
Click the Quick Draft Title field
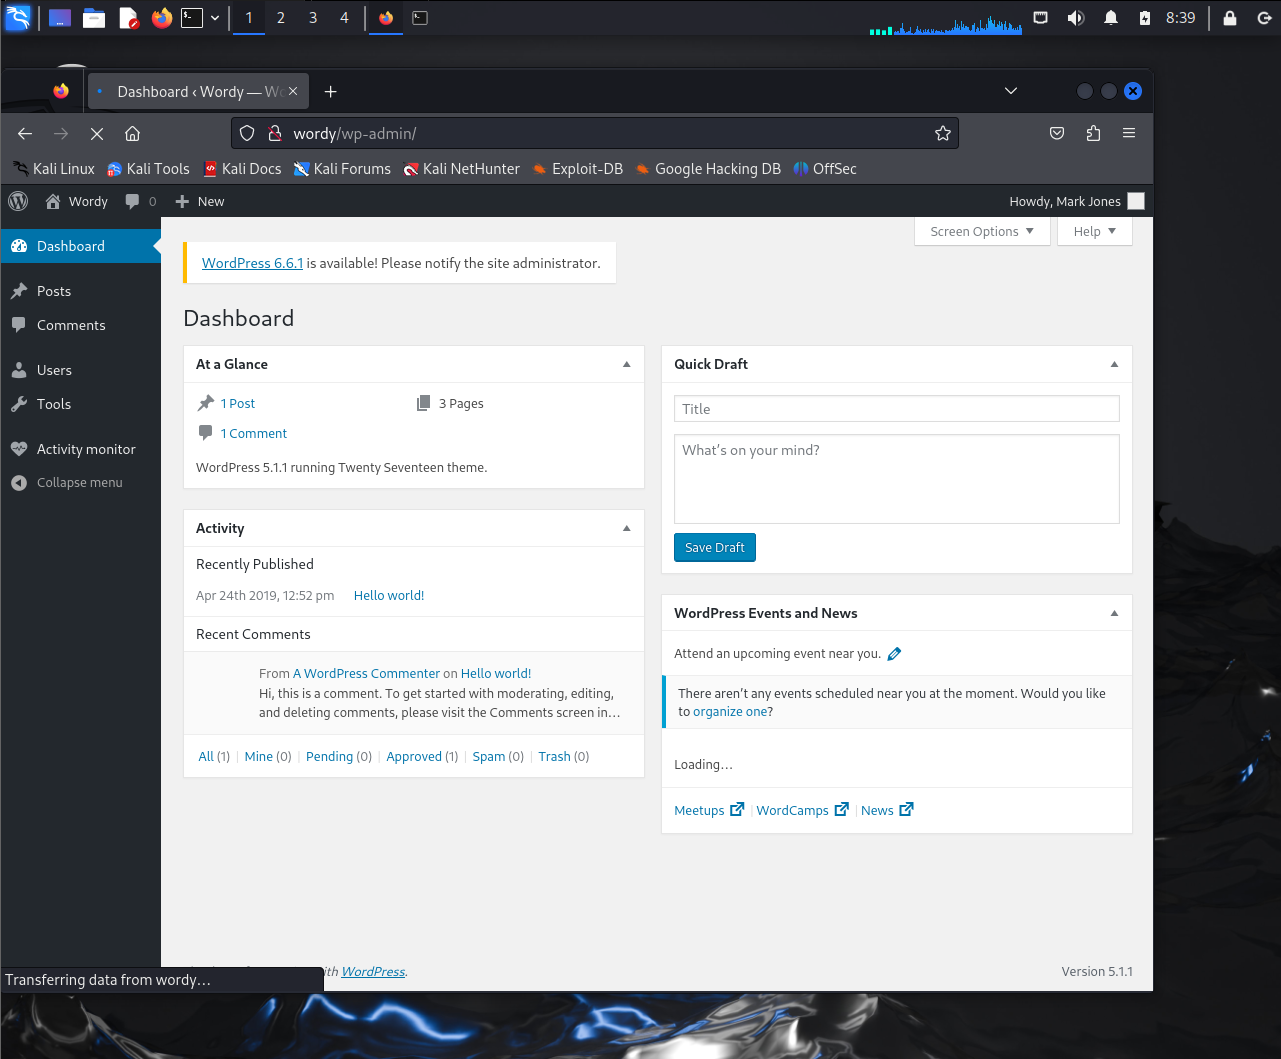click(x=897, y=409)
